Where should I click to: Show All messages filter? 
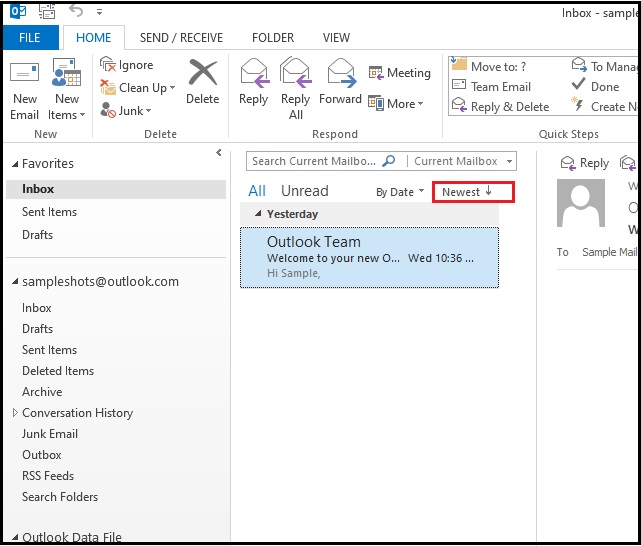(x=257, y=191)
